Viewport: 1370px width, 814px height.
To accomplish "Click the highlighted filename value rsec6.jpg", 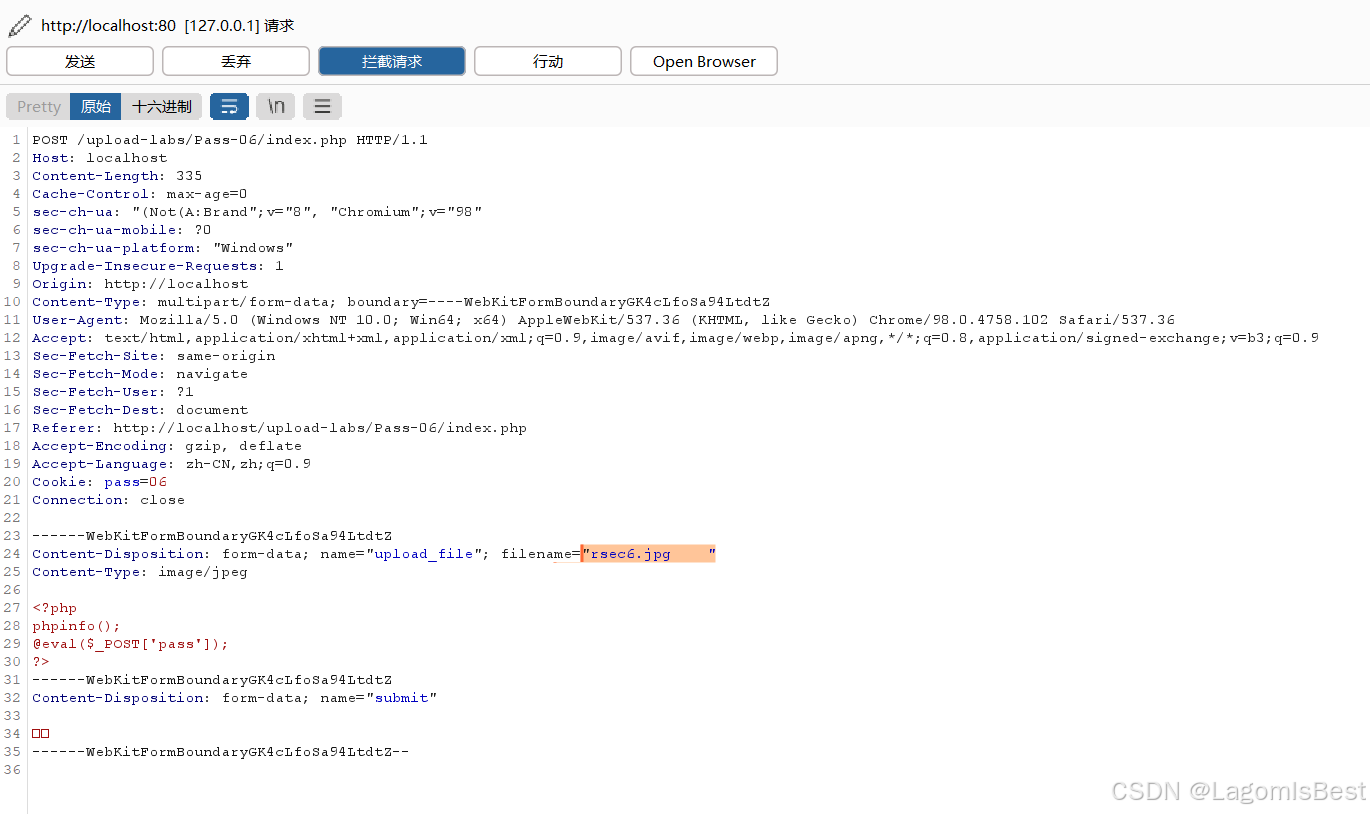I will pos(649,554).
